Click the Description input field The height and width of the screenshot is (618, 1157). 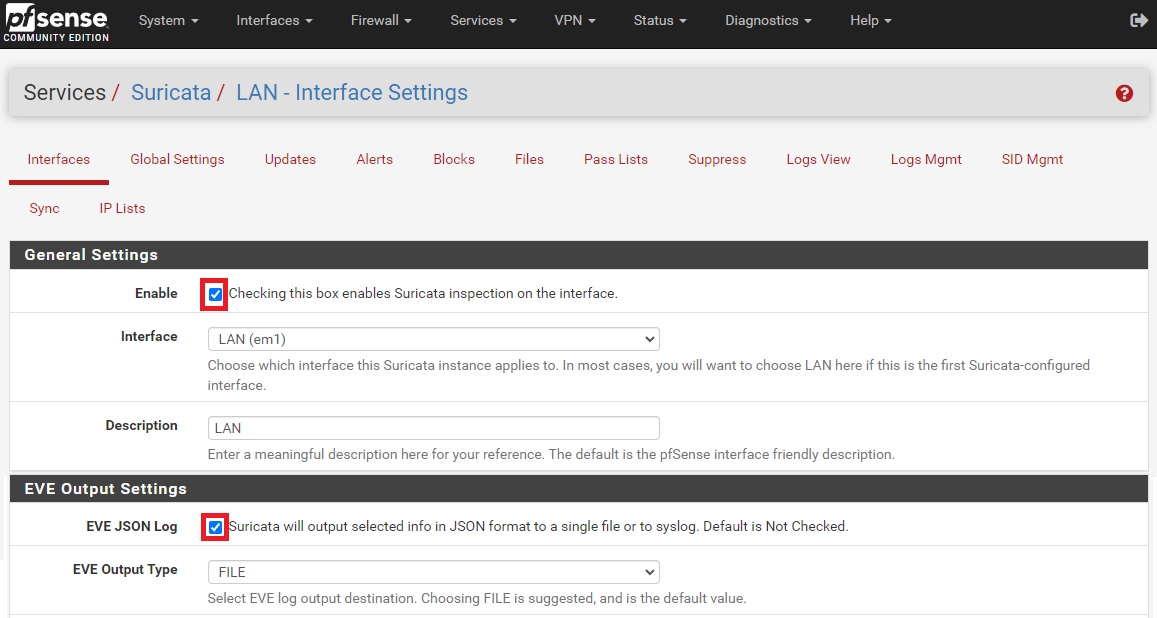click(434, 428)
